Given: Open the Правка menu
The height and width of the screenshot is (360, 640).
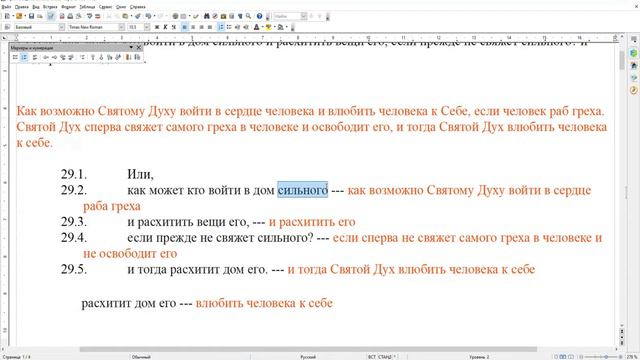Looking at the screenshot, I should pyautogui.click(x=22, y=7).
